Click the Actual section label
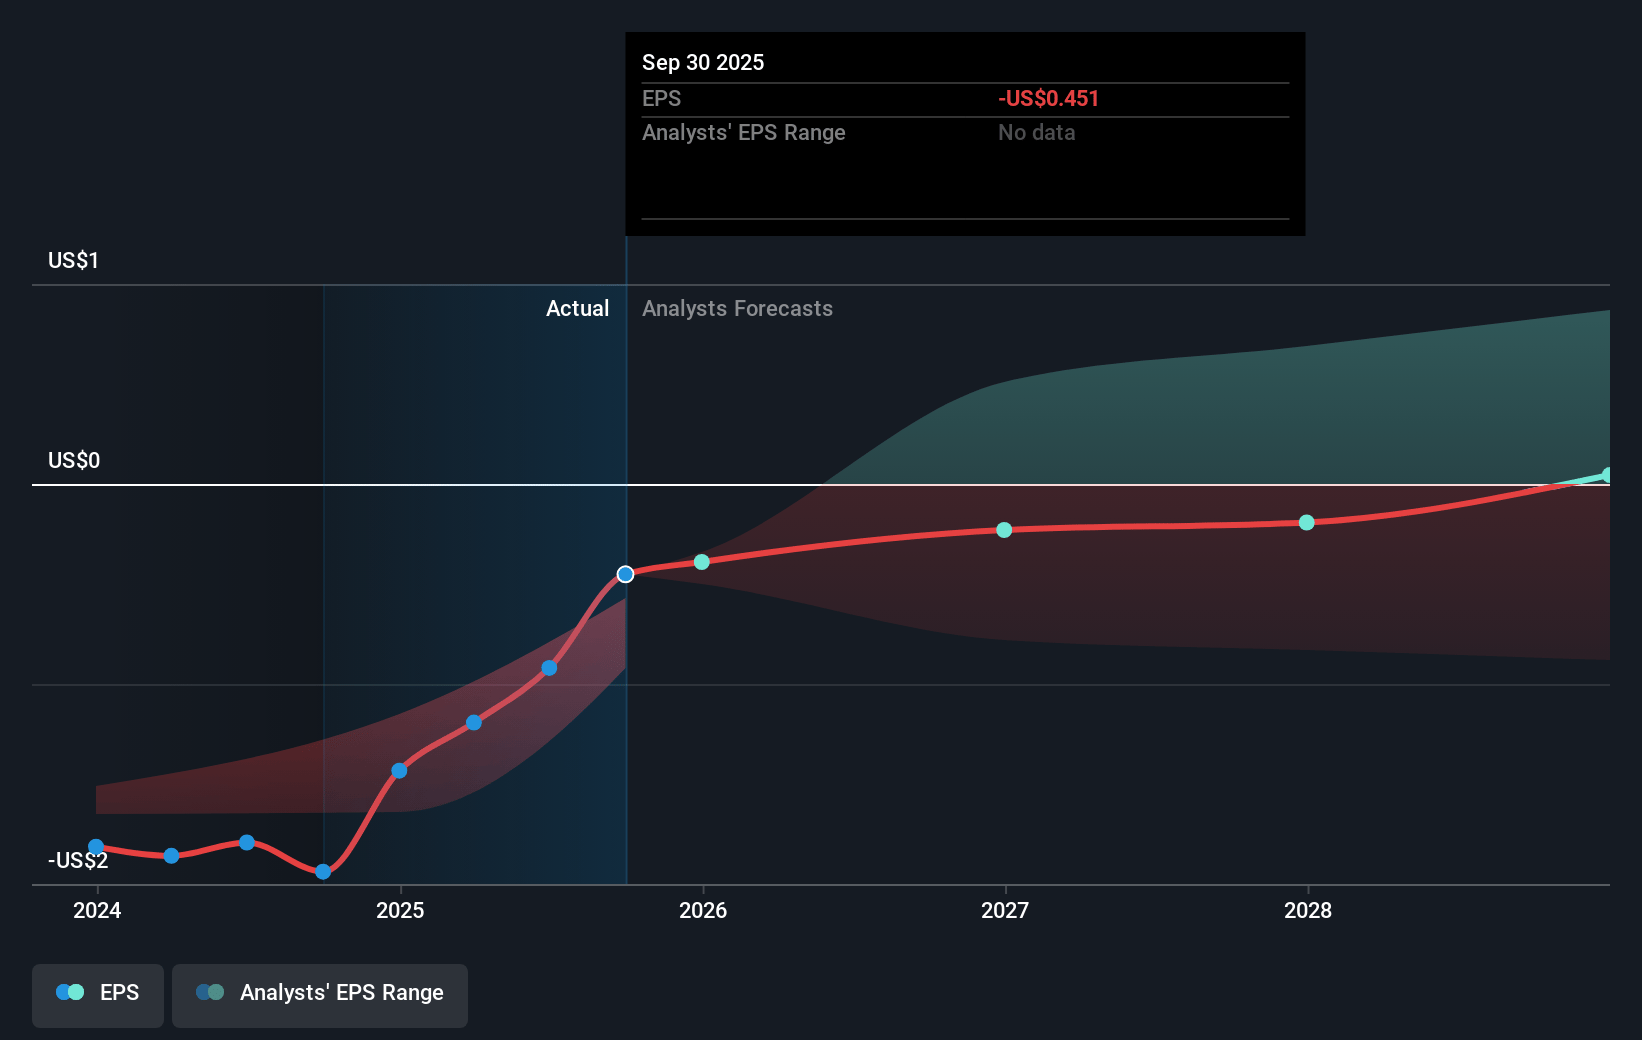This screenshot has height=1040, width=1642. [x=577, y=308]
